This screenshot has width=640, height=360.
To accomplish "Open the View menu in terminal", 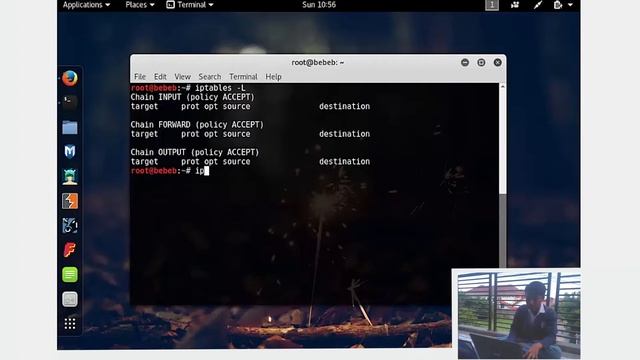I will (182, 77).
